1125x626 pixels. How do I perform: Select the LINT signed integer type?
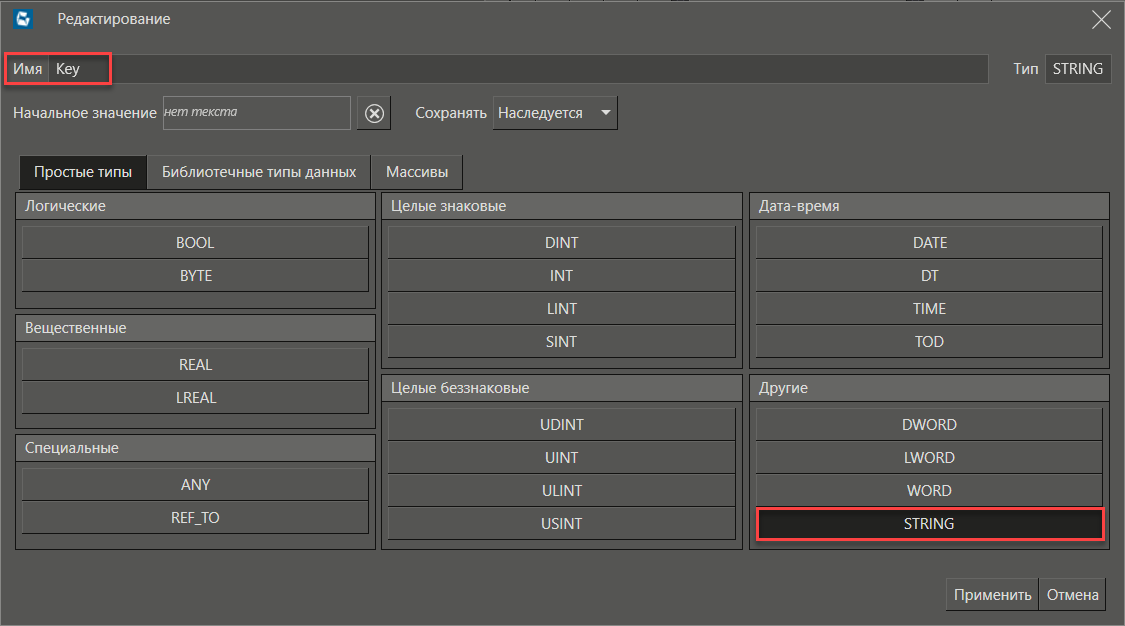(562, 308)
